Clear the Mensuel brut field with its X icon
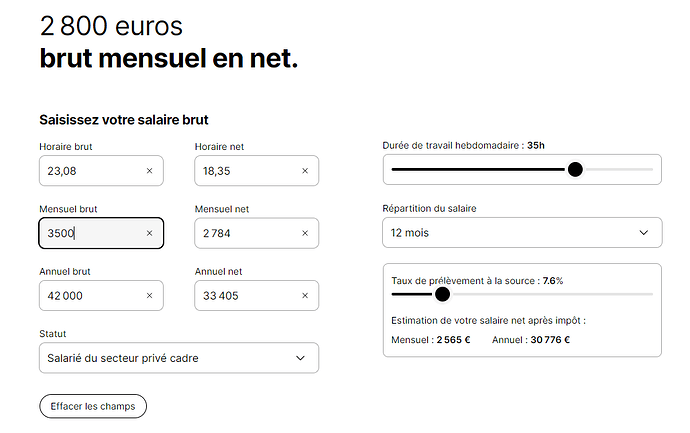The width and height of the screenshot is (690, 433). click(150, 233)
